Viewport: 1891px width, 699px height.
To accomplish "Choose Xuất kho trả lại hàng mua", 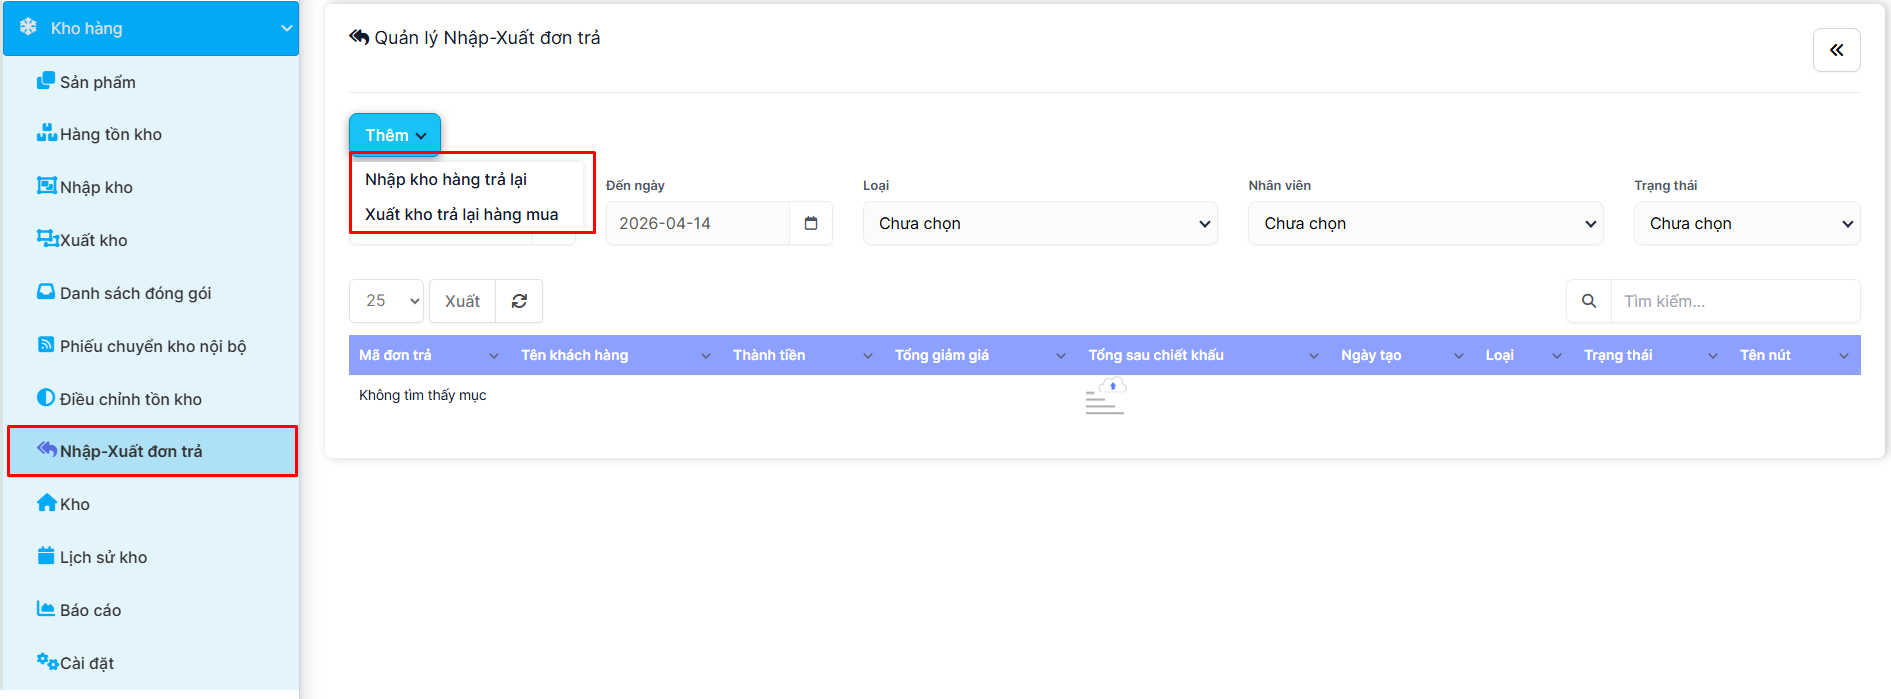I will [x=461, y=214].
